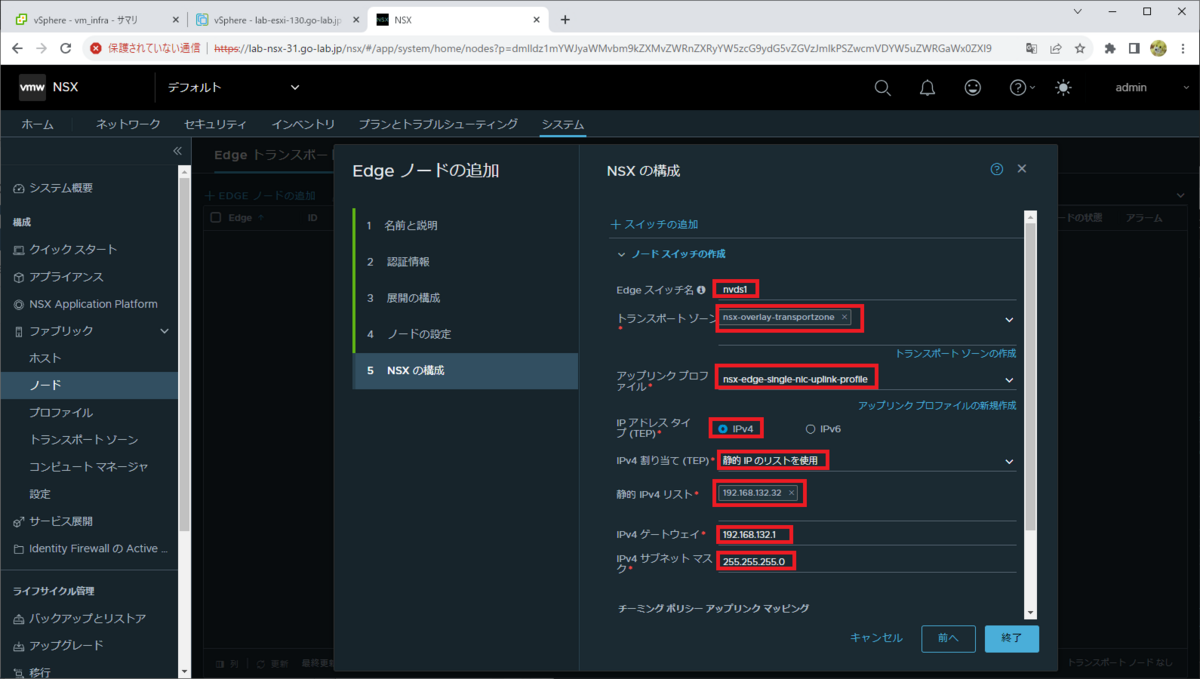Open the share page icon in address bar
Image resolution: width=1200 pixels, height=679 pixels.
(1056, 48)
